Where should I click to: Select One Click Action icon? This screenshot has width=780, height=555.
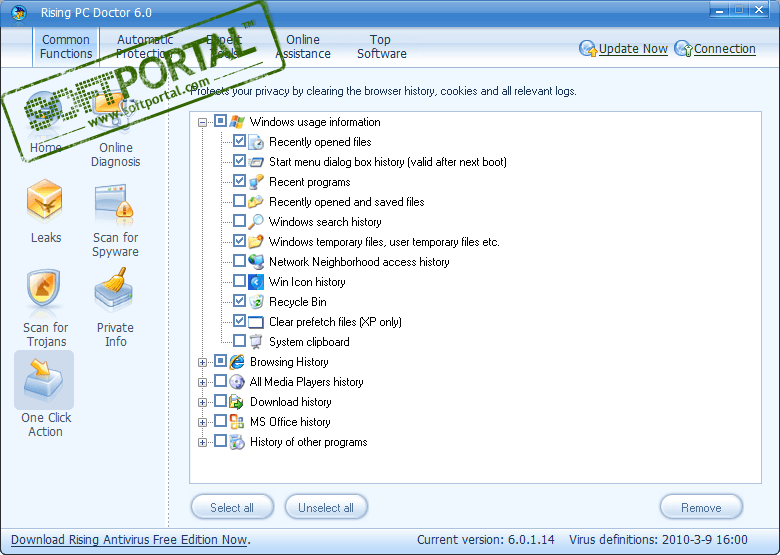pos(44,380)
